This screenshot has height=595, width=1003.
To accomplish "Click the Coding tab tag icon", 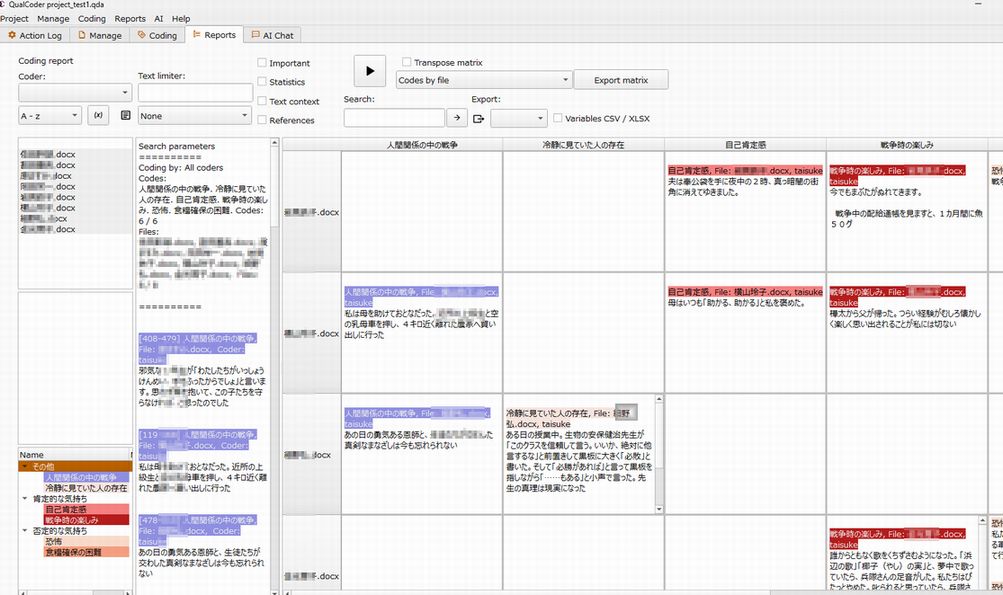I will point(142,35).
